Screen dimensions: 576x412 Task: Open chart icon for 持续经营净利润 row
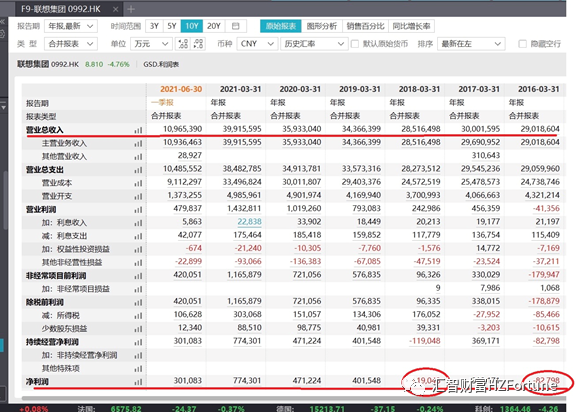(x=138, y=342)
